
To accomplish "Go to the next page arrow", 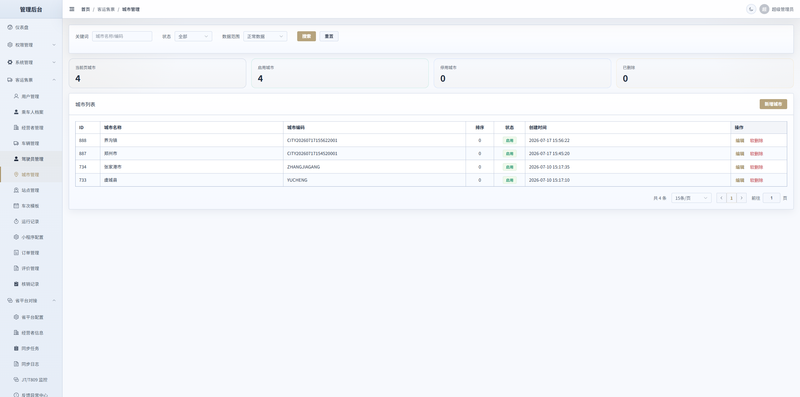I will (742, 198).
